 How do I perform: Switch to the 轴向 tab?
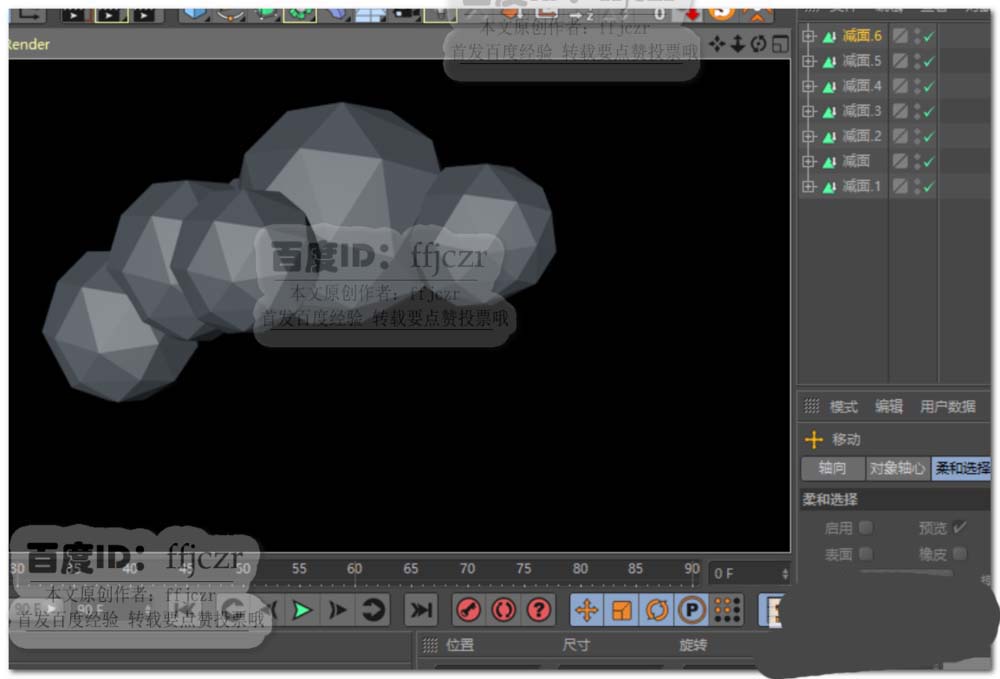(832, 468)
